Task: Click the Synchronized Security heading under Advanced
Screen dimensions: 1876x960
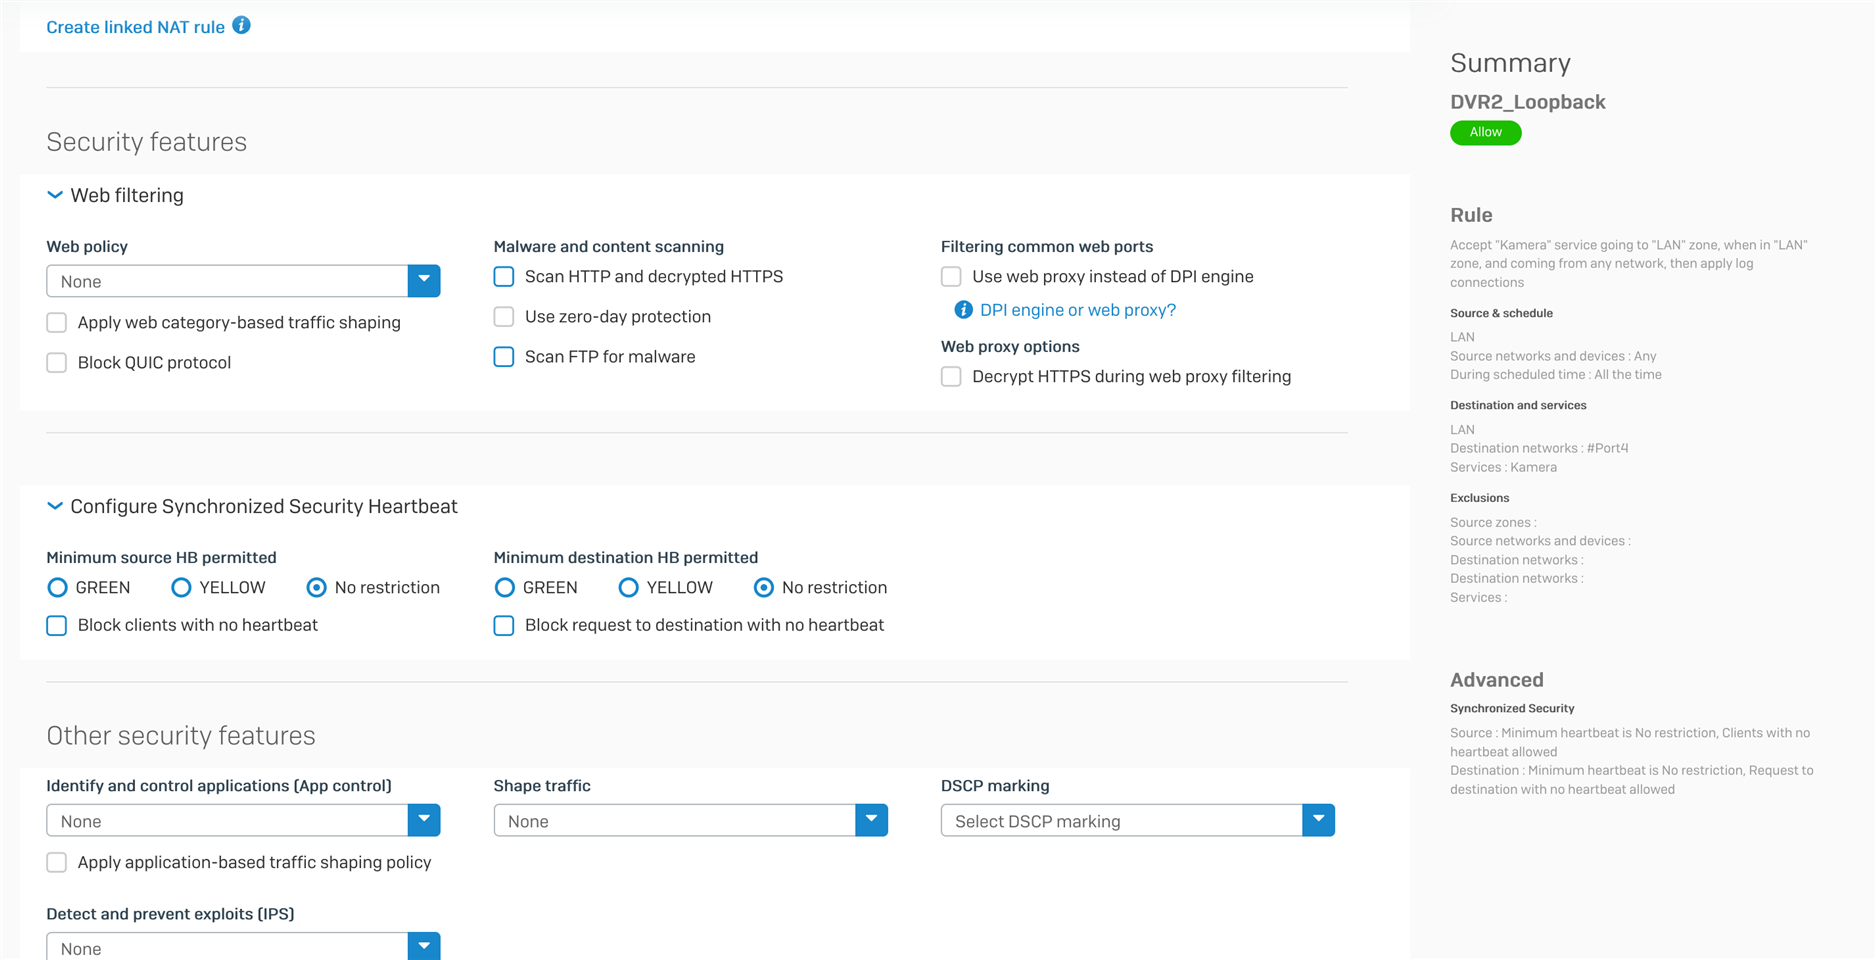Action: pos(1512,708)
